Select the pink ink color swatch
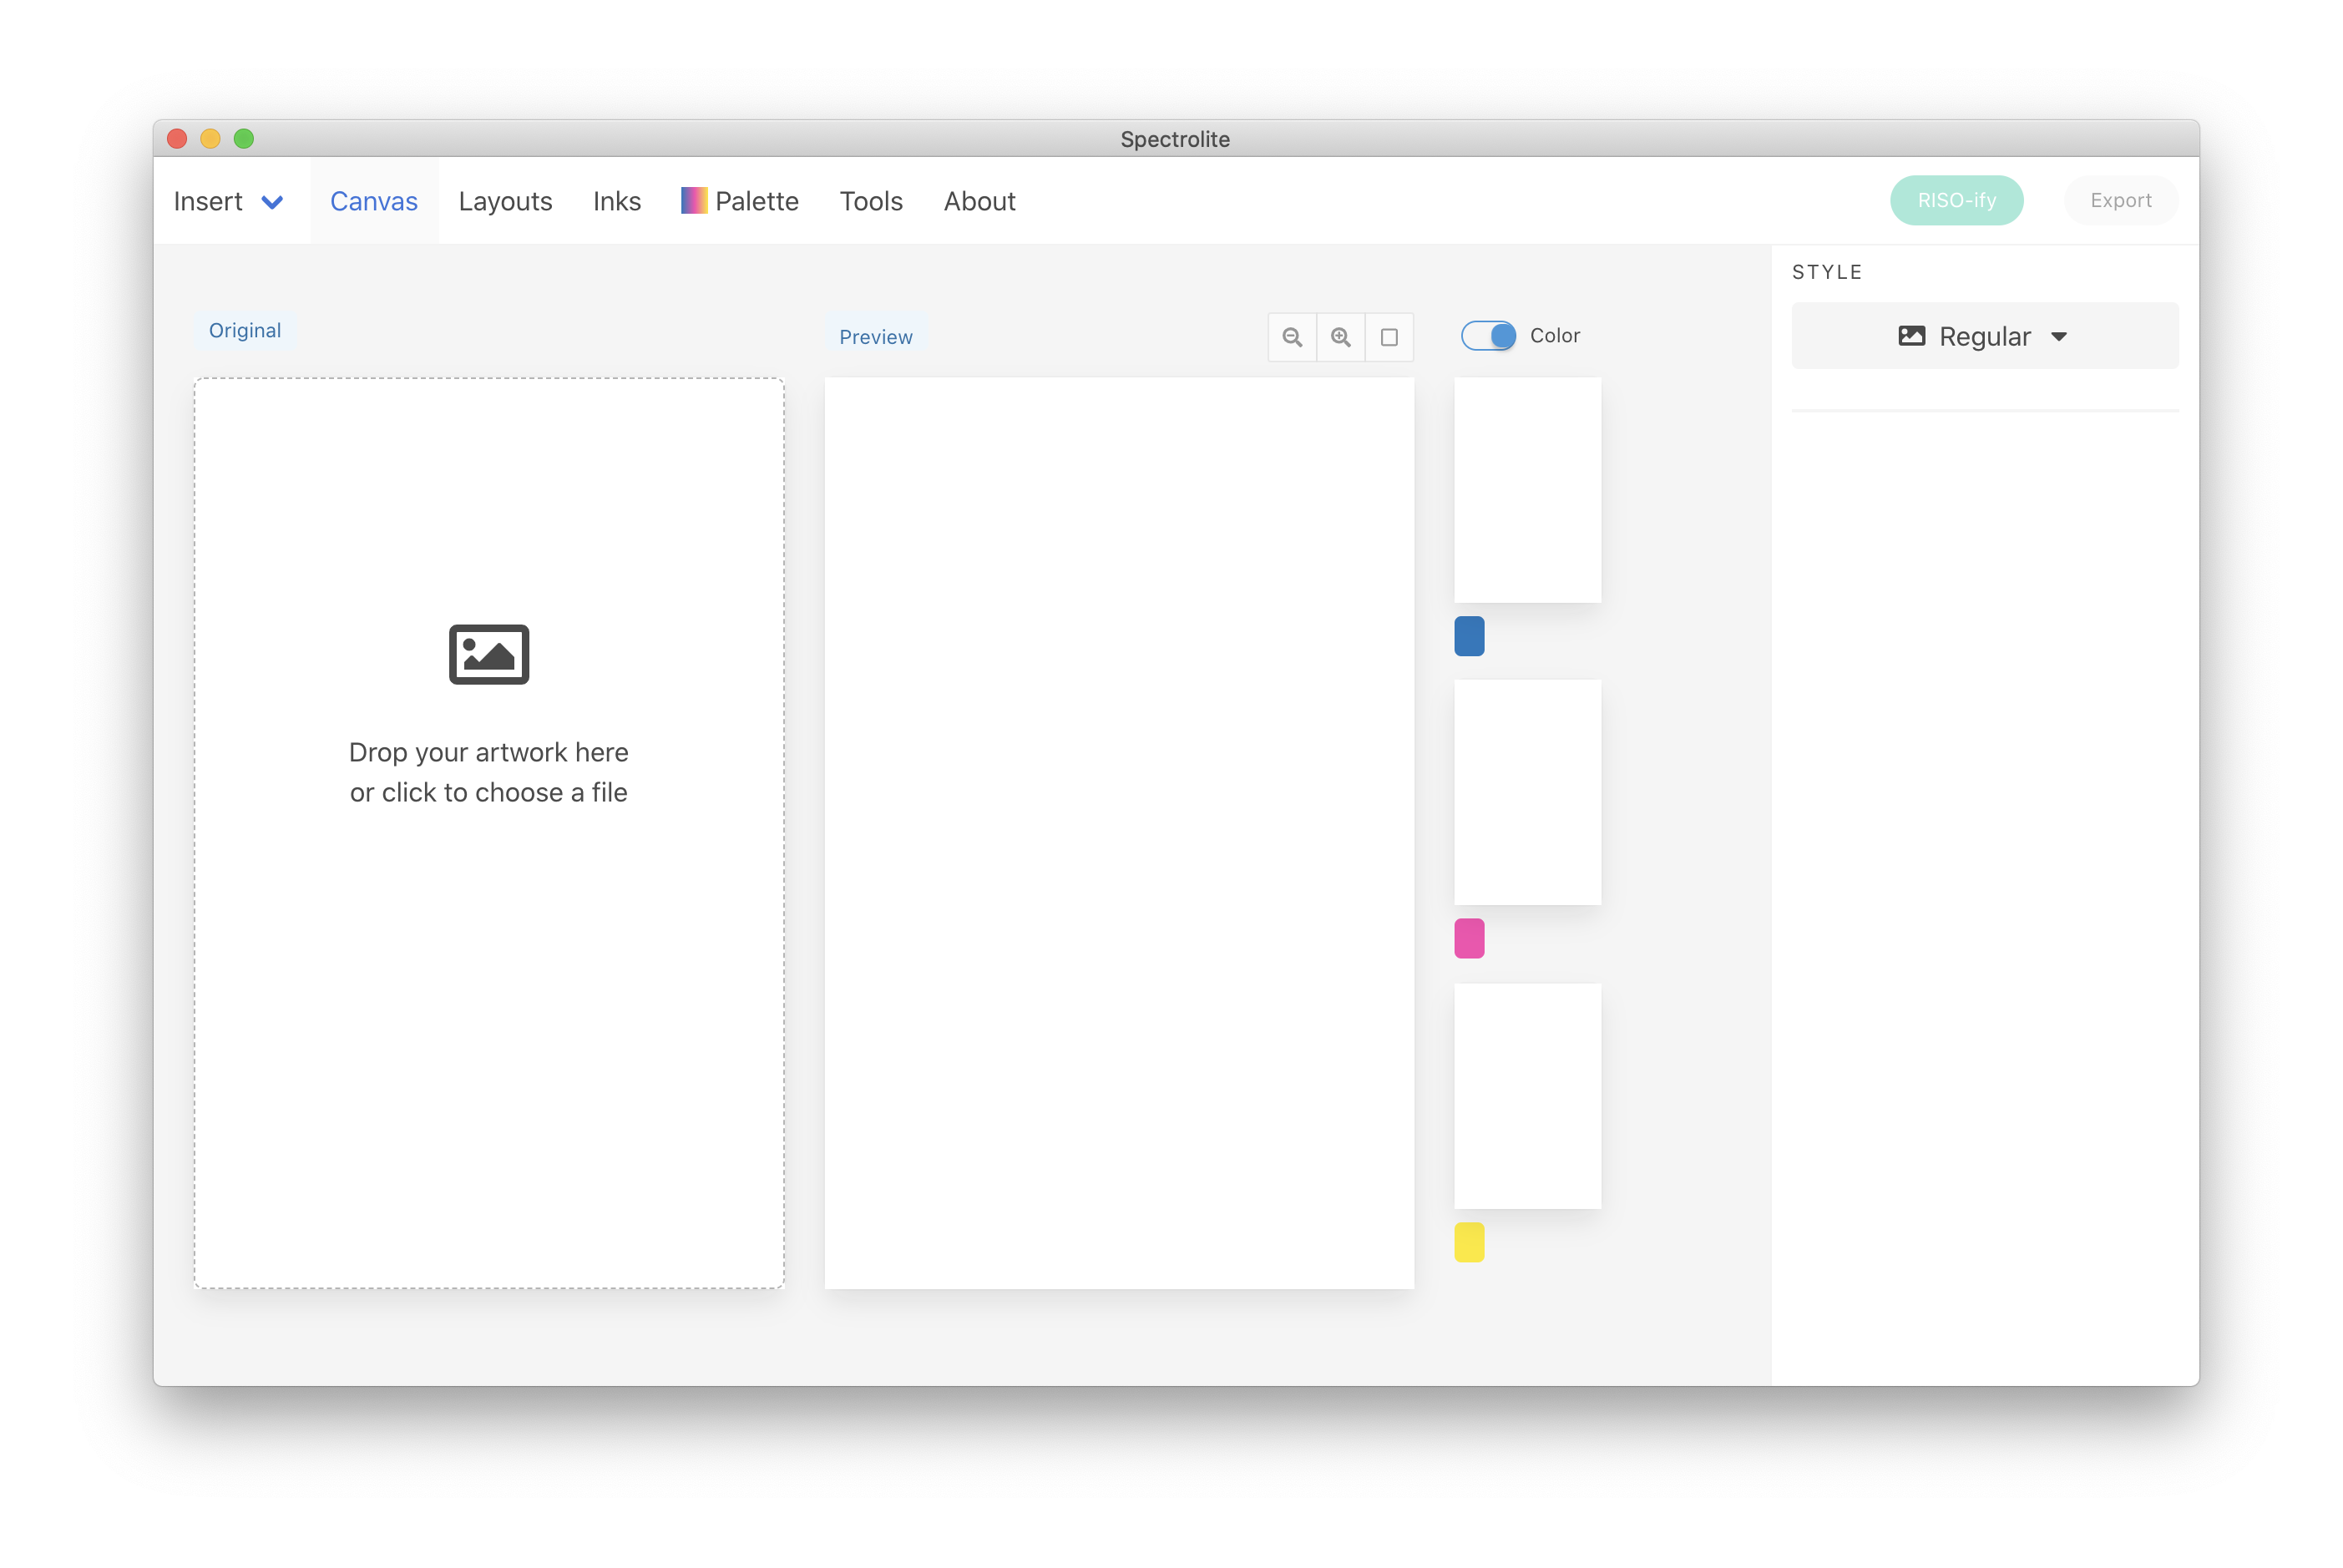 [x=1468, y=938]
